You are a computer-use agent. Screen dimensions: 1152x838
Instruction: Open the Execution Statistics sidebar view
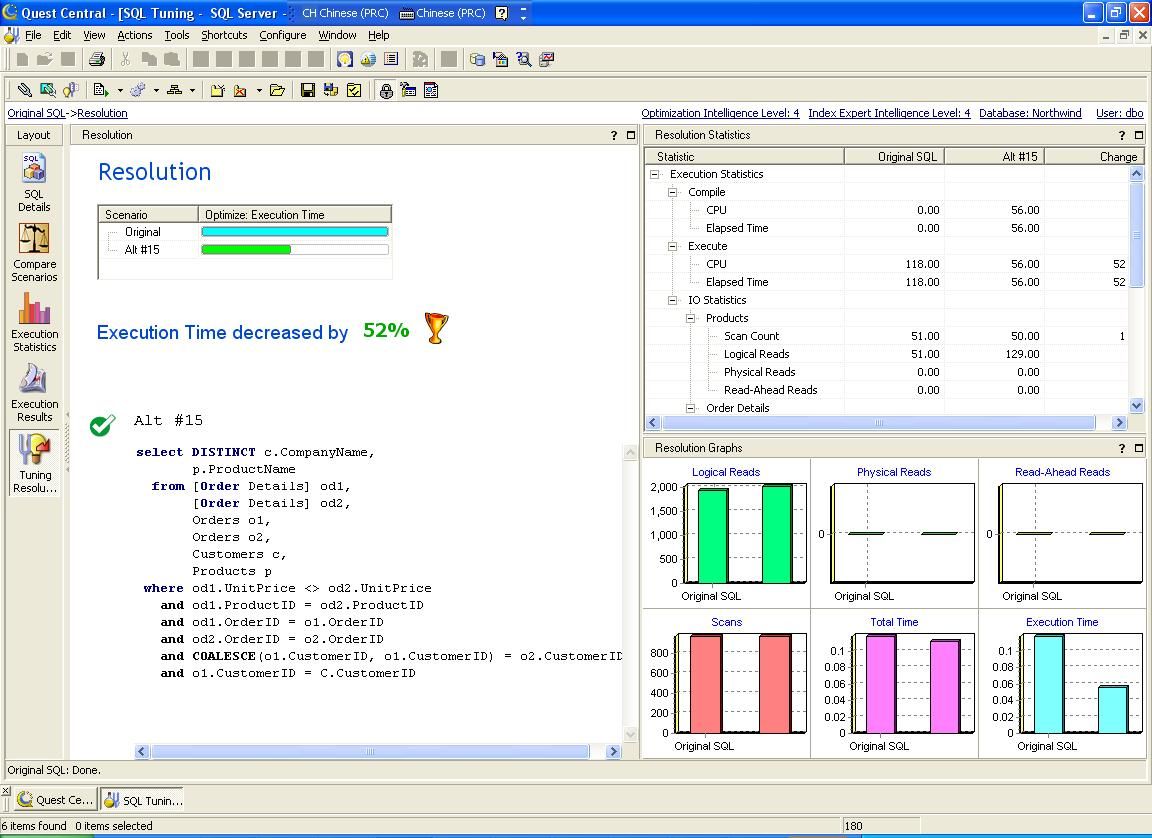tap(34, 320)
